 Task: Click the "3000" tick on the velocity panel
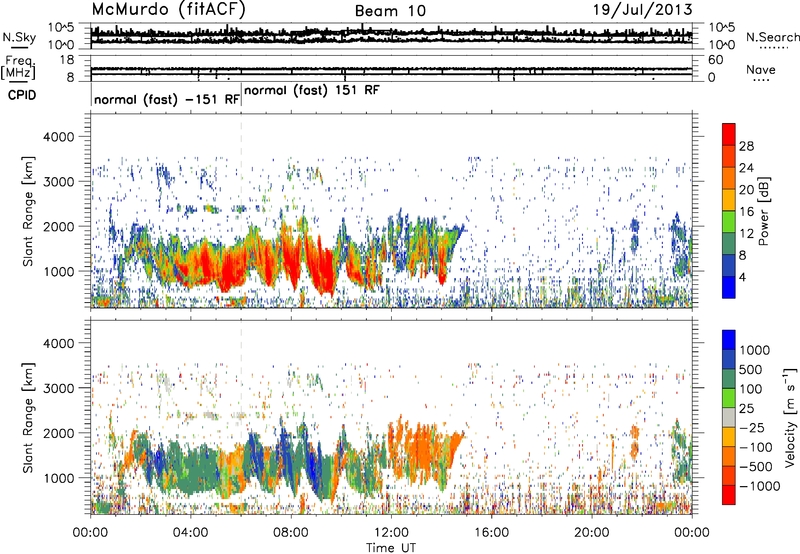tap(57, 388)
